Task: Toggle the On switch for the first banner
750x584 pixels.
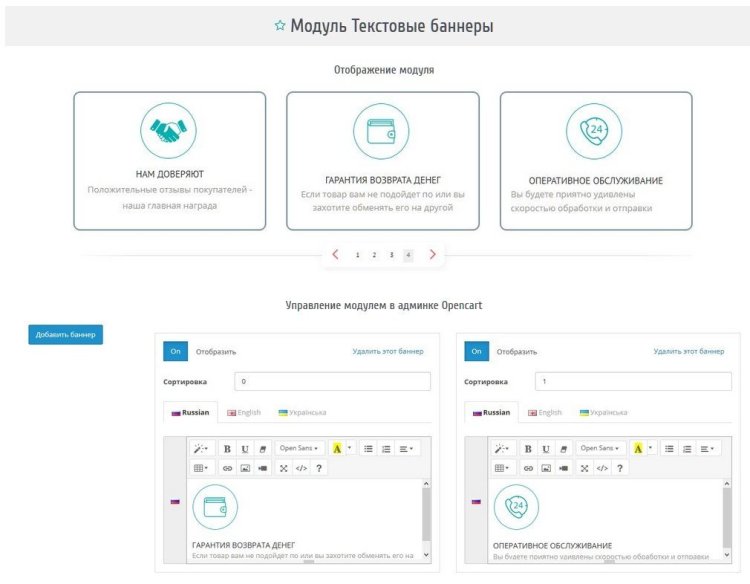Action: [175, 351]
